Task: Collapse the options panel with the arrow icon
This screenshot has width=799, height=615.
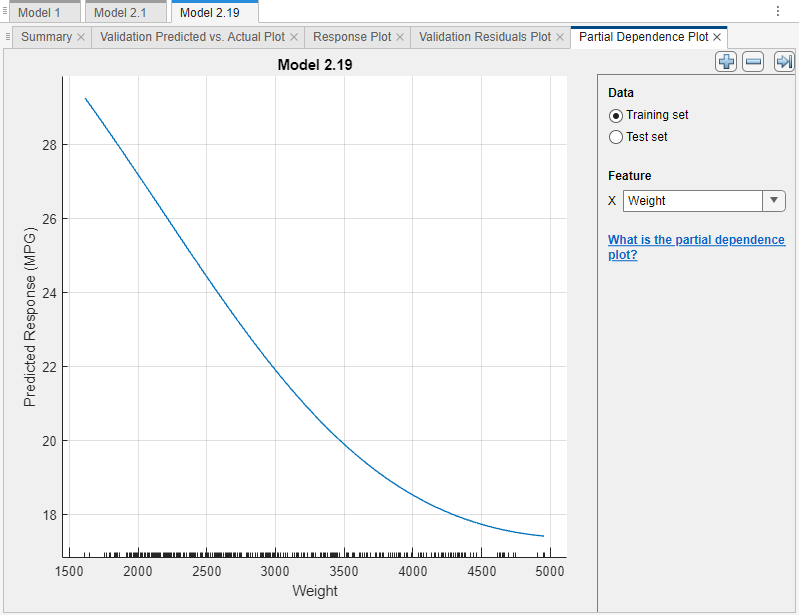Action: (784, 62)
